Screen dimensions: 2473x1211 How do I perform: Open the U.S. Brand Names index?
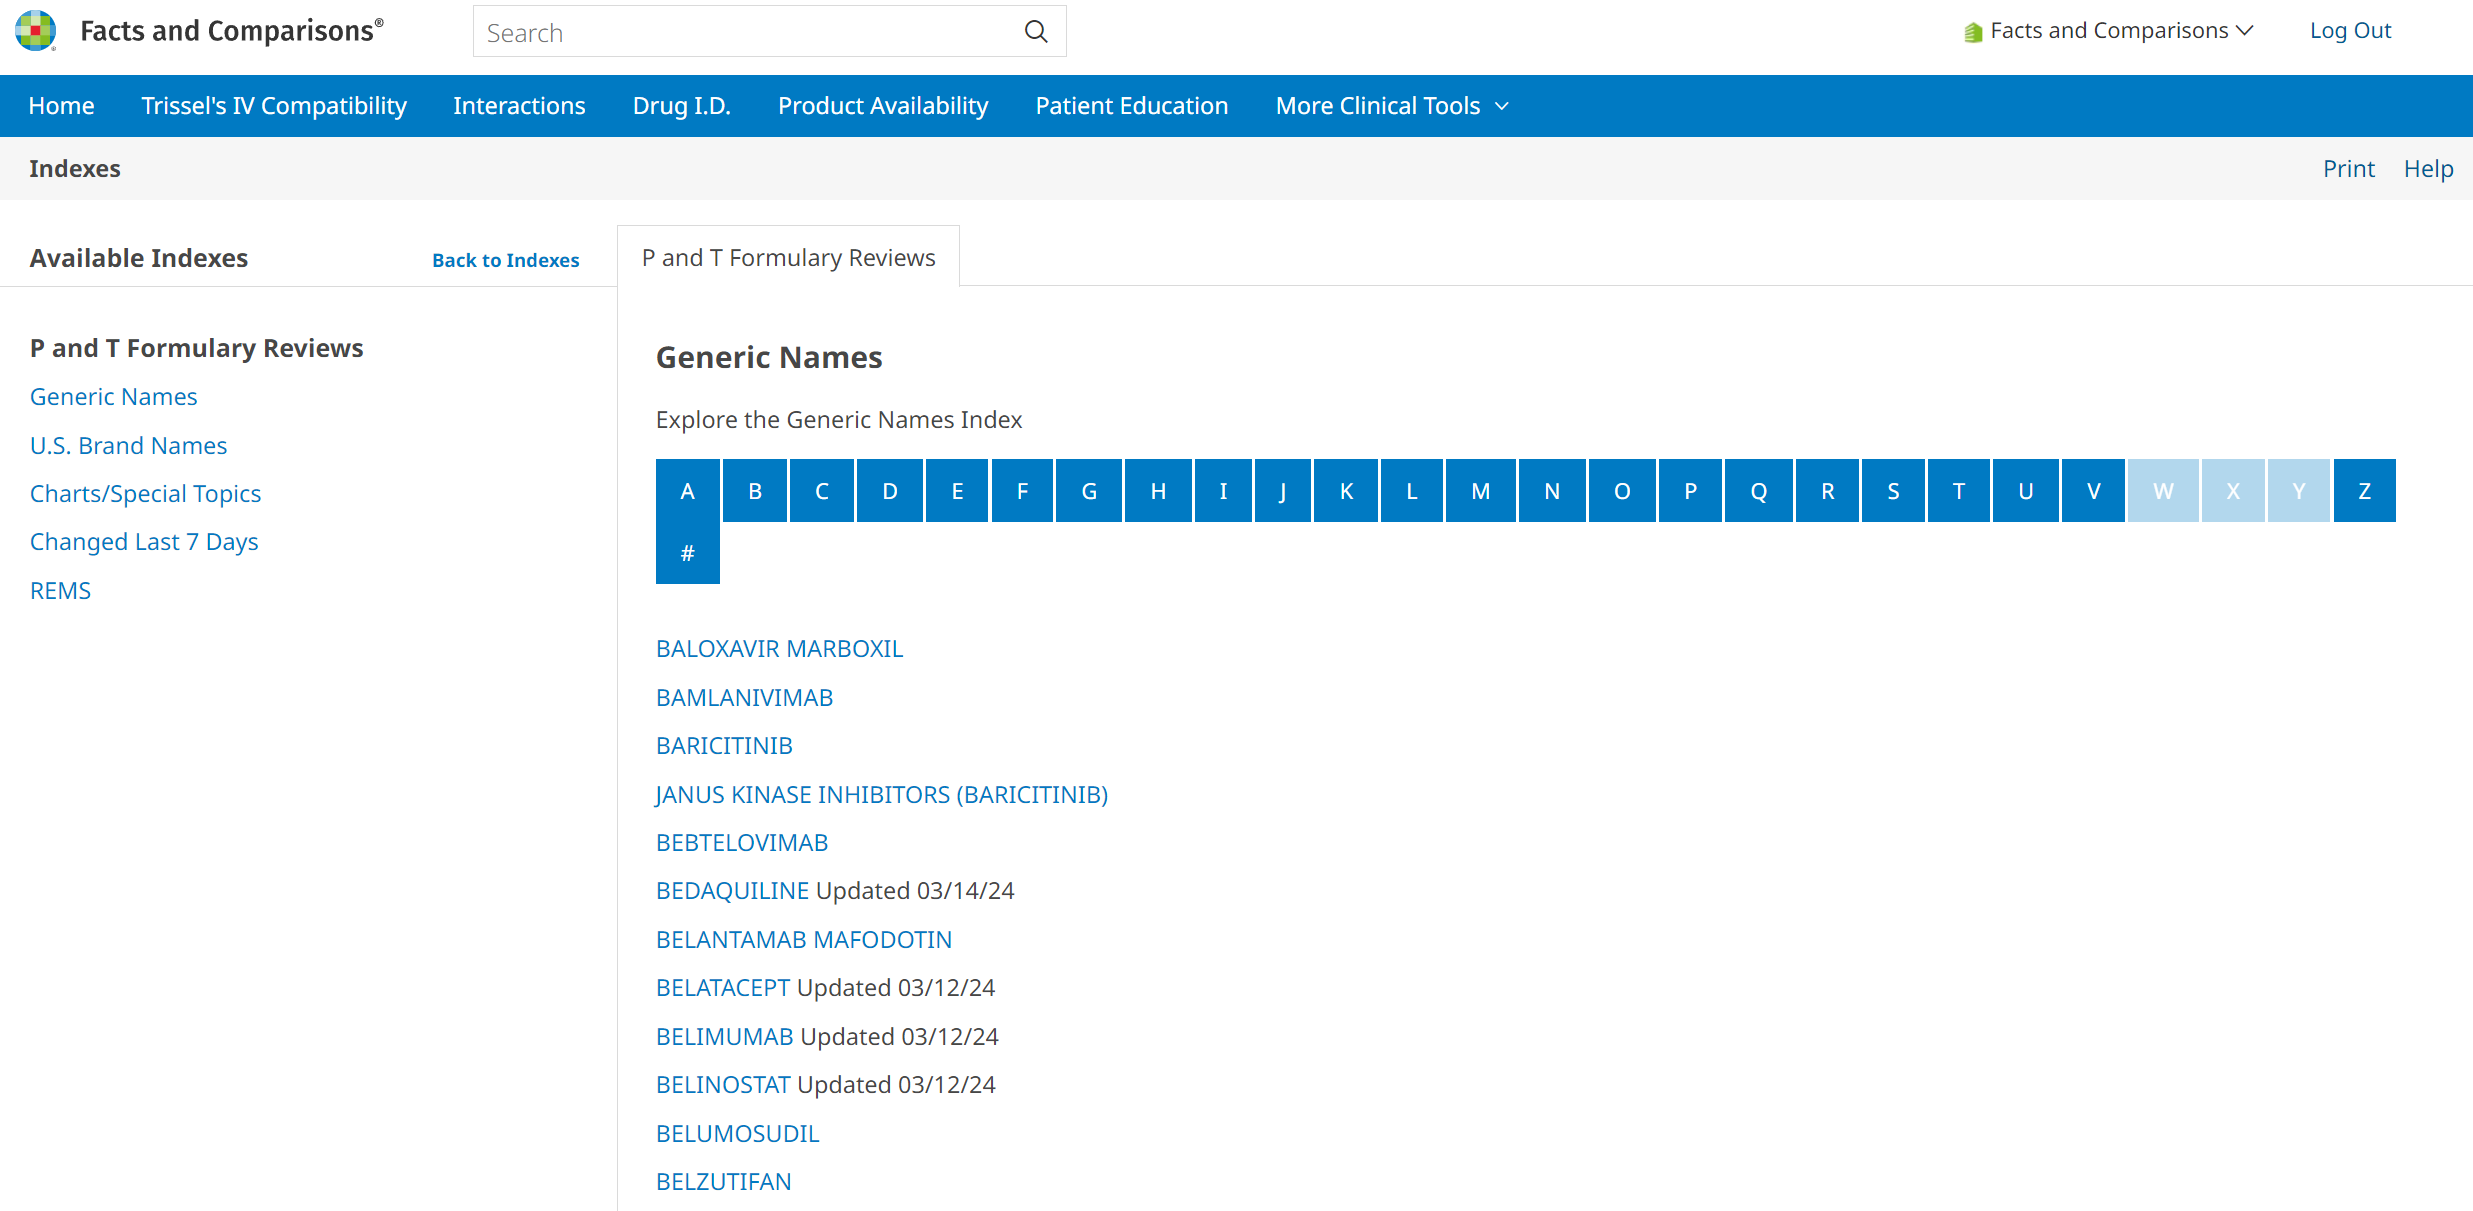[x=128, y=445]
